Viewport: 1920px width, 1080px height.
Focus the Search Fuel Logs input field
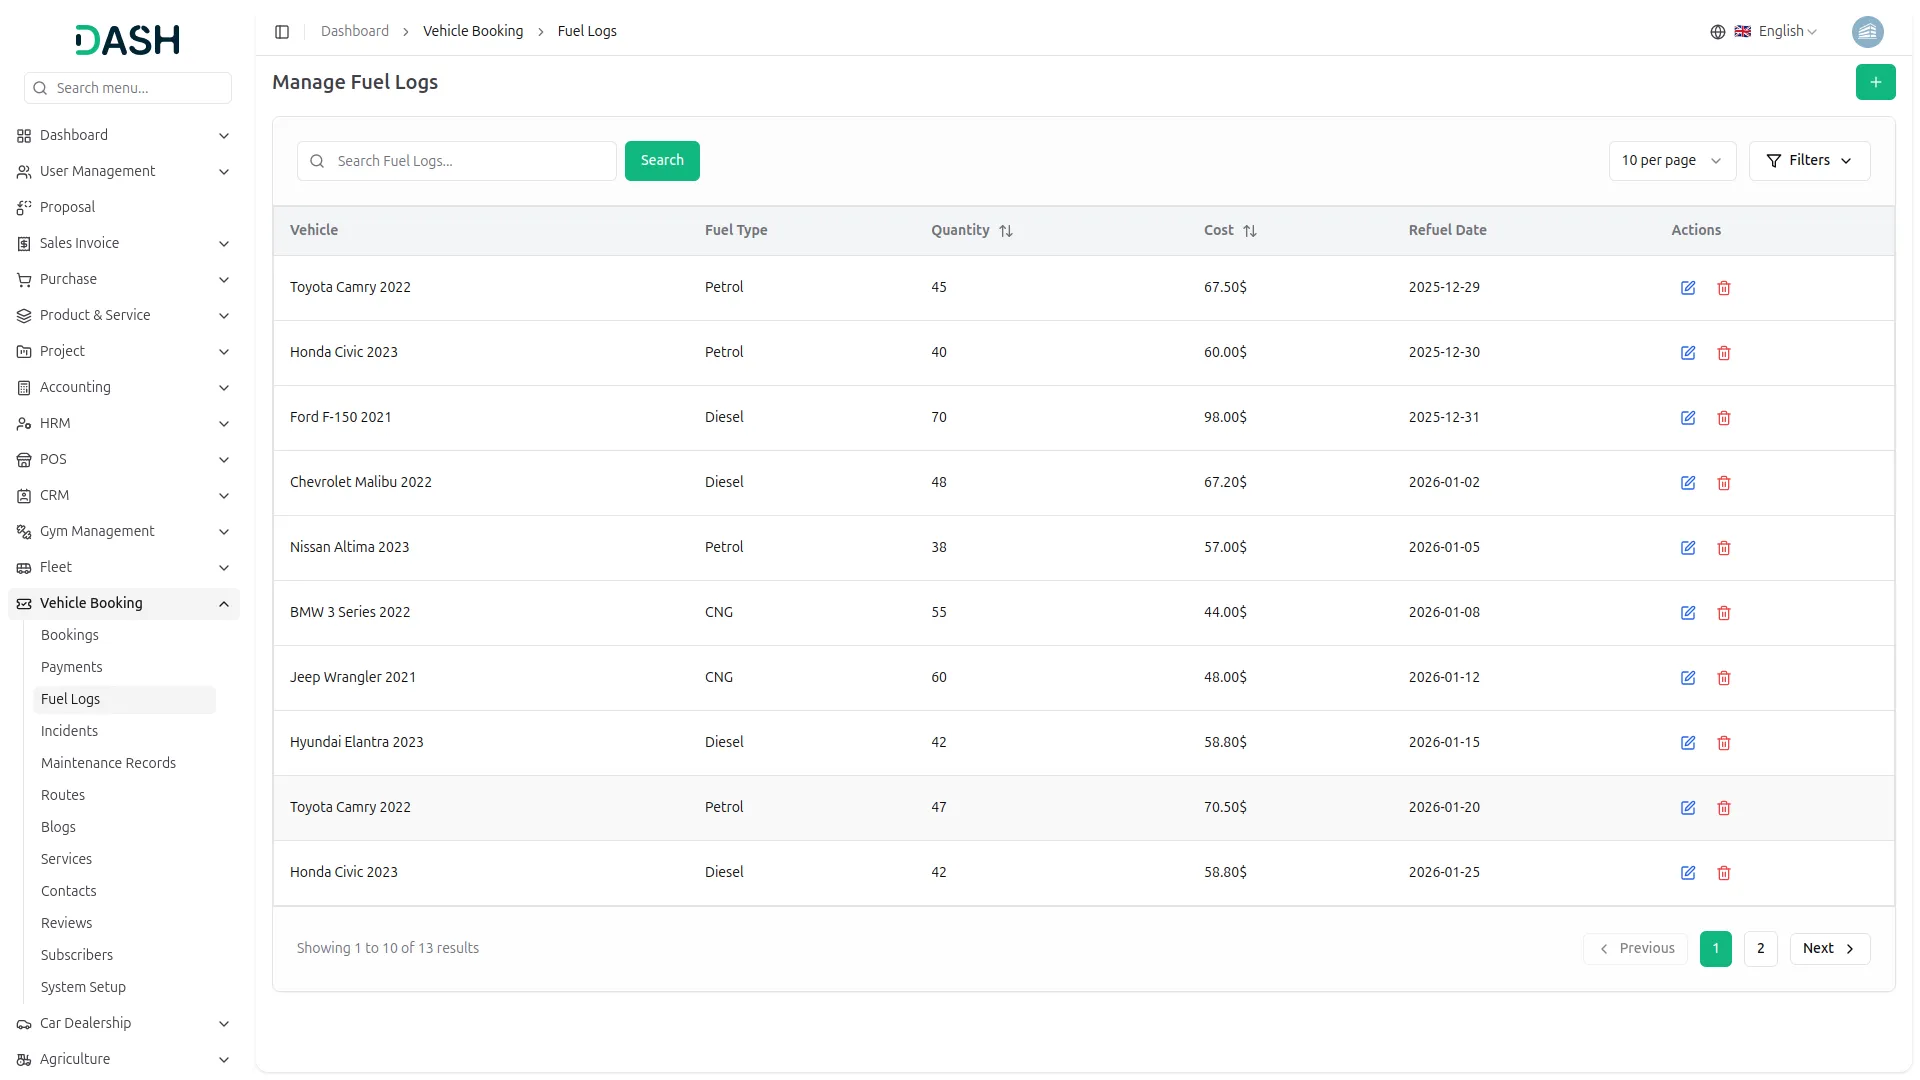click(x=470, y=161)
